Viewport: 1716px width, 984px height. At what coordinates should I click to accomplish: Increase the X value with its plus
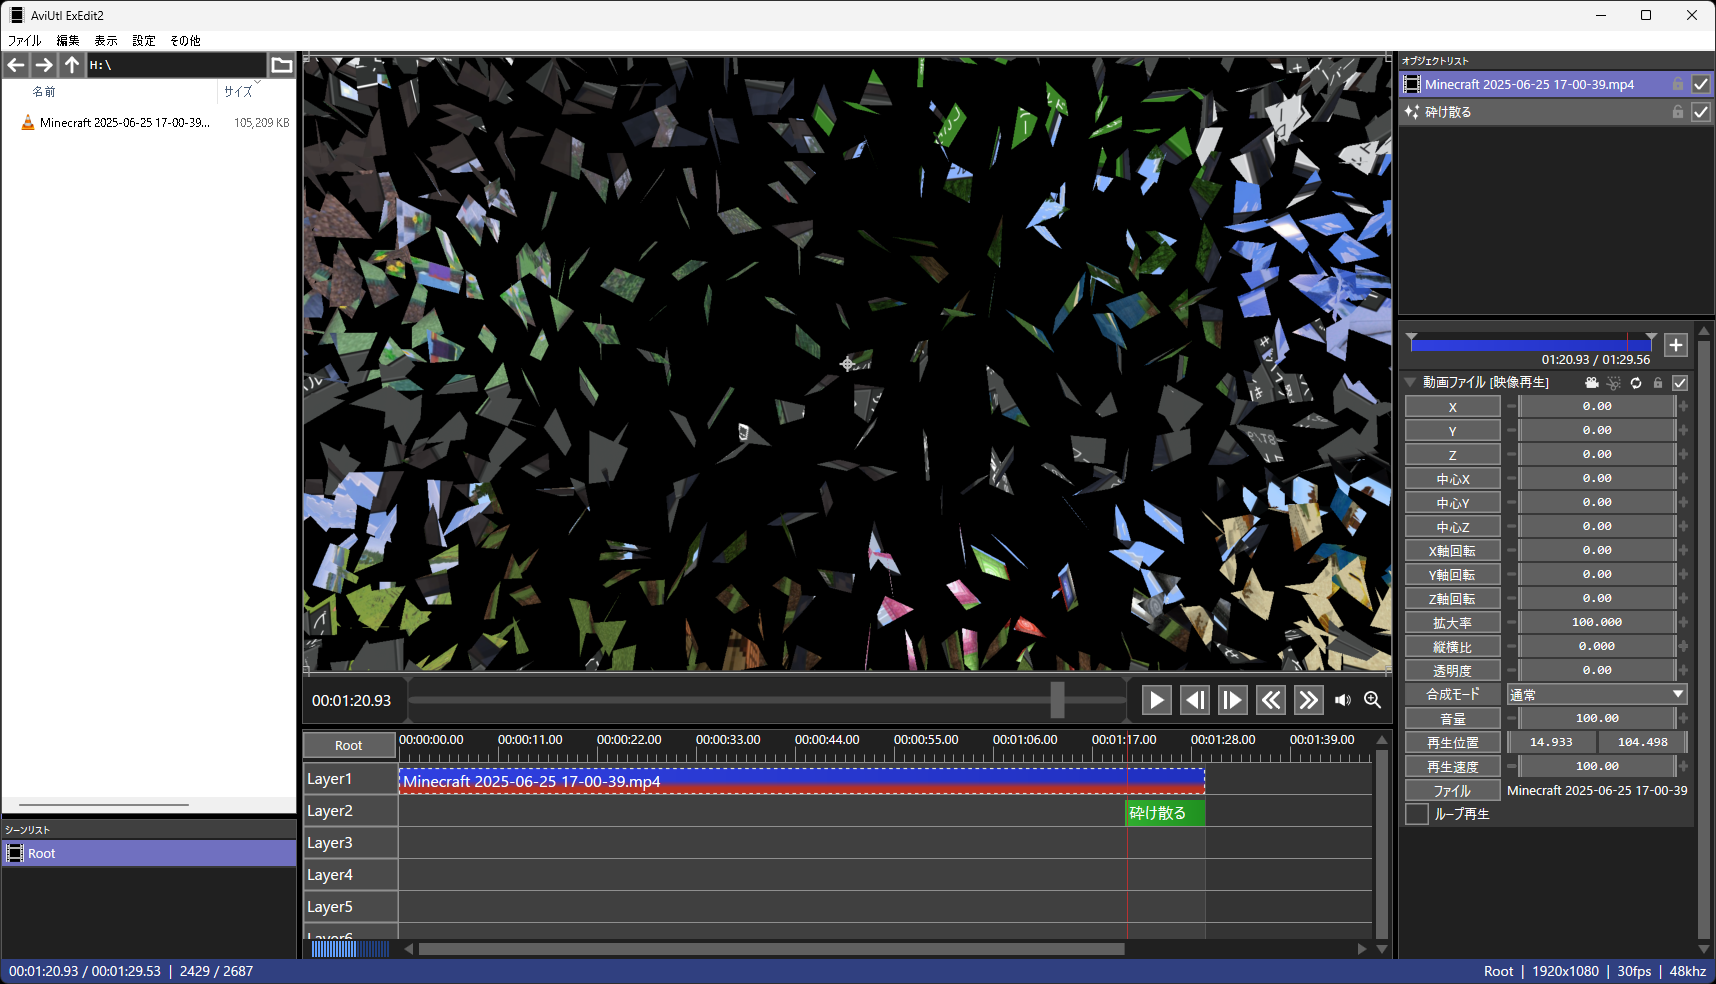click(1684, 406)
